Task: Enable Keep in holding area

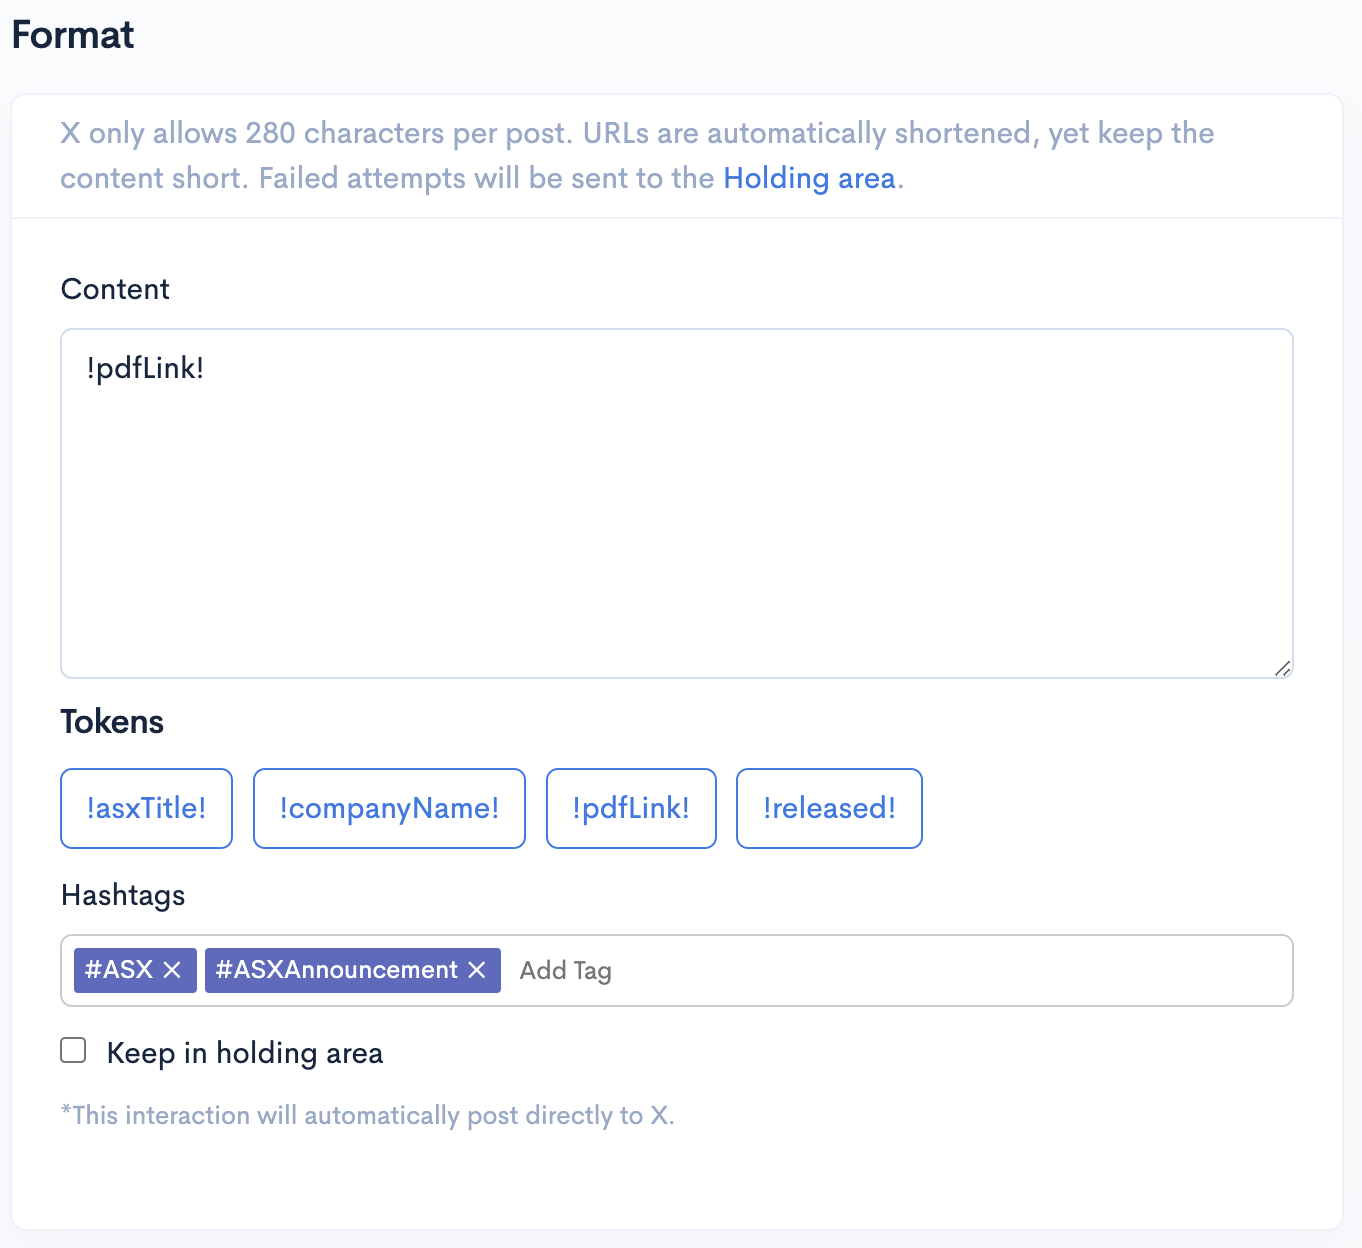Action: coord(73,1051)
